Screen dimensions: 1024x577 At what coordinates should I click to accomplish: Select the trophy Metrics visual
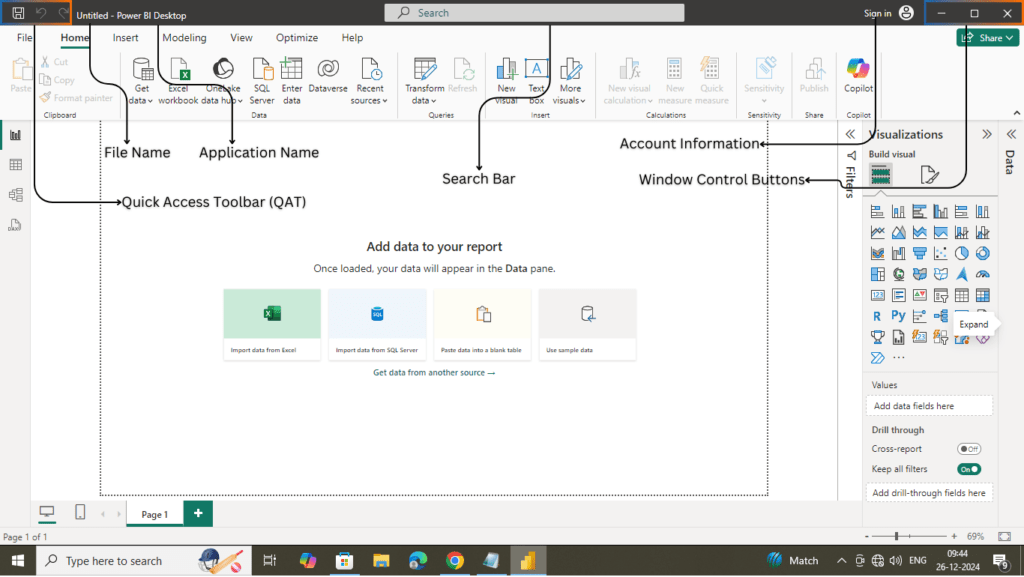877,337
